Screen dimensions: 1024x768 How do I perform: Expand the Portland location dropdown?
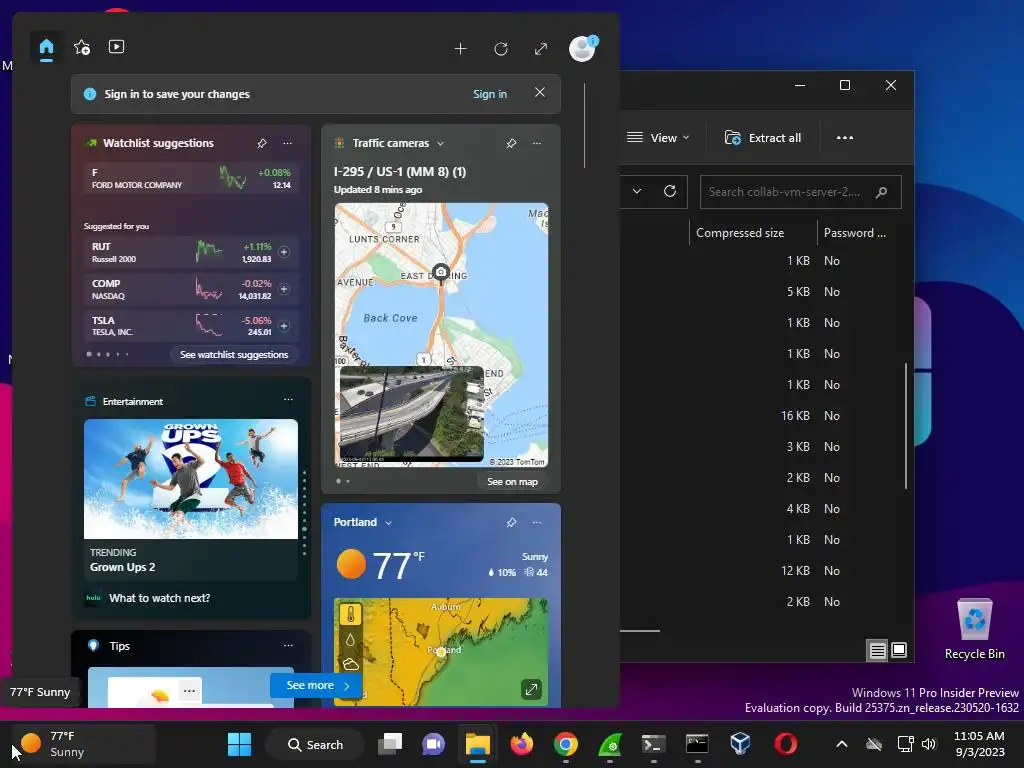coord(389,523)
